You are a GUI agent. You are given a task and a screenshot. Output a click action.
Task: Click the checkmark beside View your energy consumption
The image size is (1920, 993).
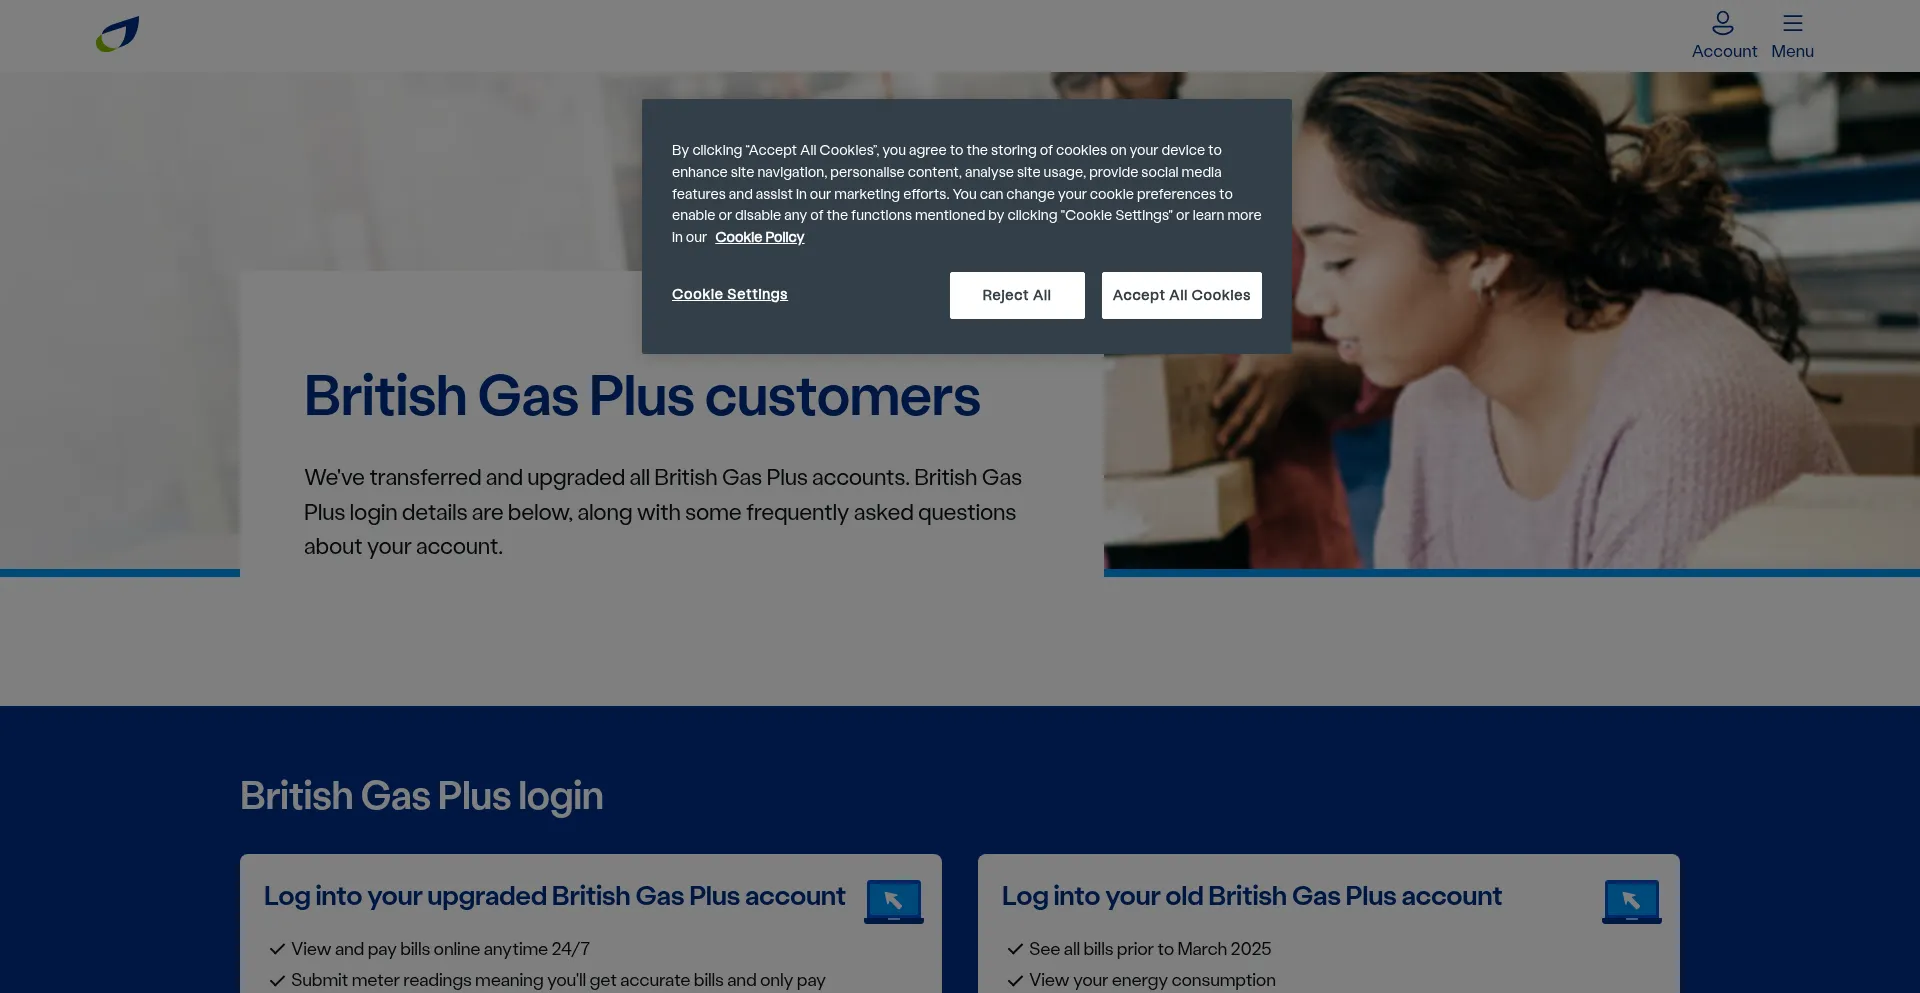coord(1016,980)
